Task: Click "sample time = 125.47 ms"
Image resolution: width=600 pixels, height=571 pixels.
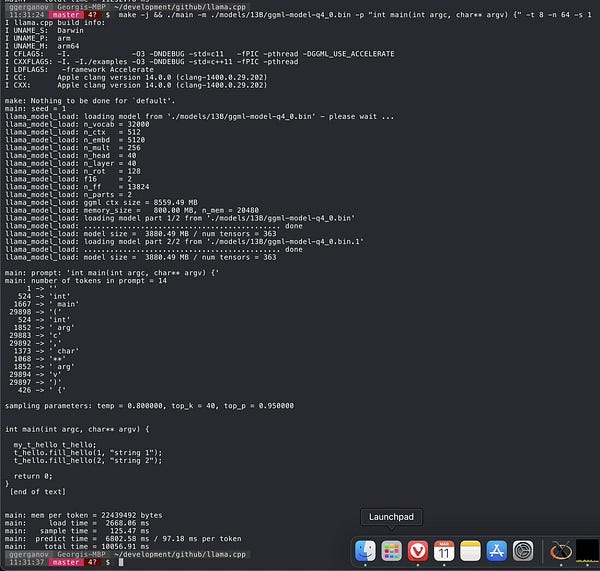Action: tap(95, 531)
